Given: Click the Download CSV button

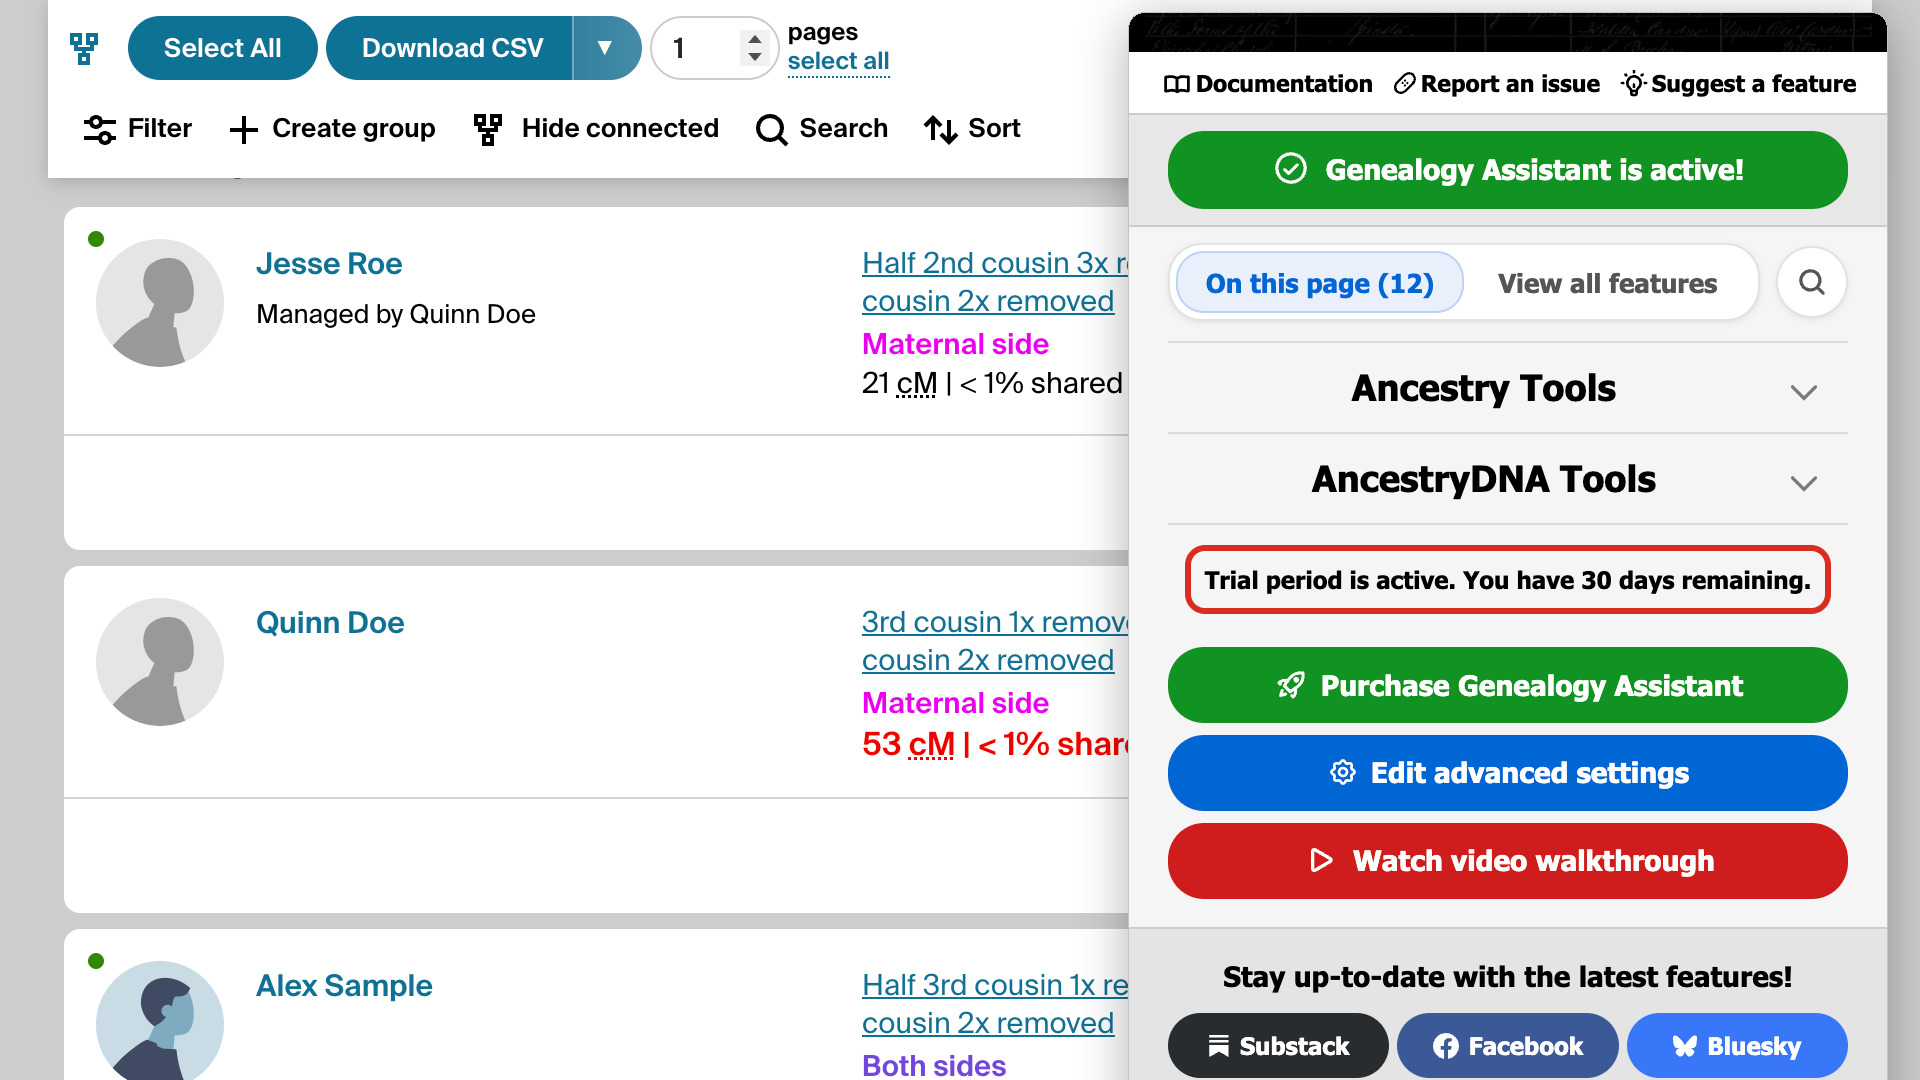Looking at the screenshot, I should tap(451, 48).
